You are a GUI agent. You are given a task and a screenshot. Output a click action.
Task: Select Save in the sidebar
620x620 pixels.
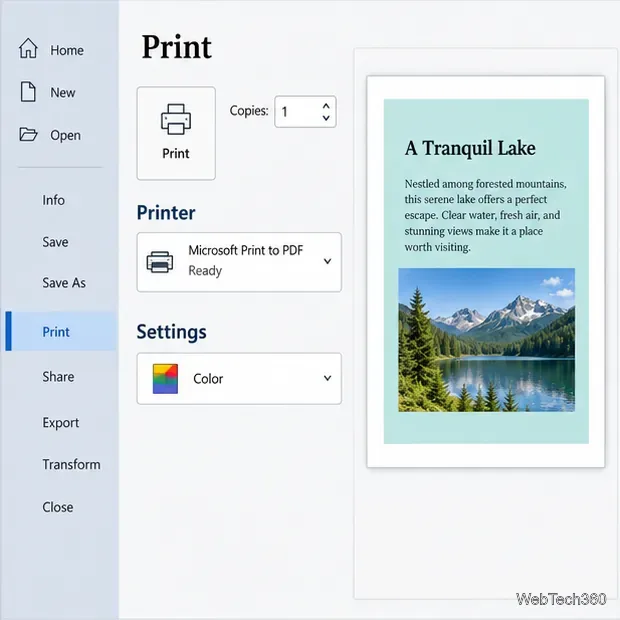[55, 242]
